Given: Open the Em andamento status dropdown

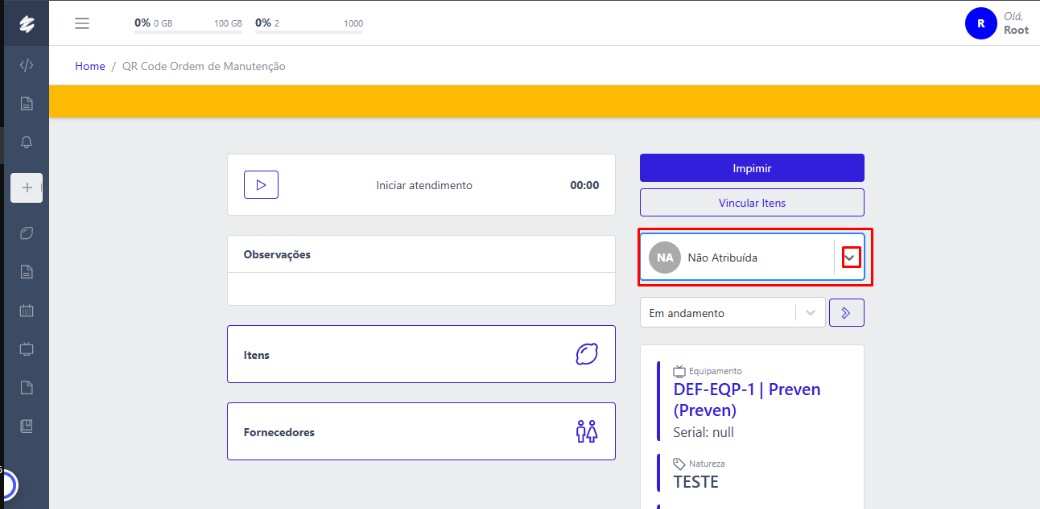Looking at the screenshot, I should pyautogui.click(x=810, y=313).
